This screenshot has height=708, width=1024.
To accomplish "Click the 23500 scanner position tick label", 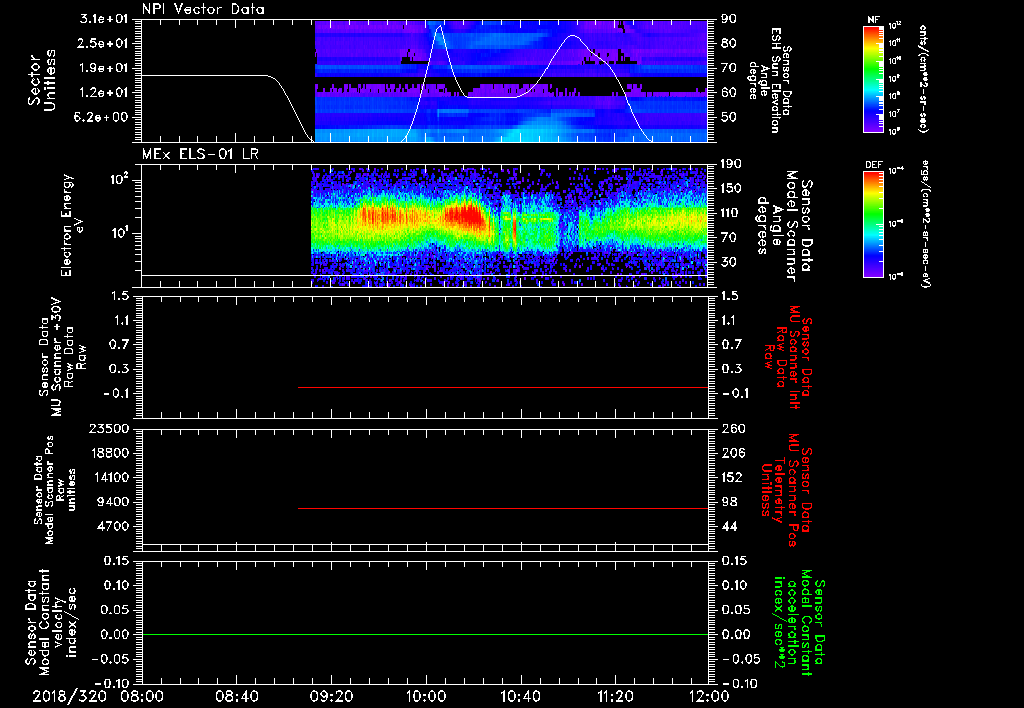I will point(109,429).
